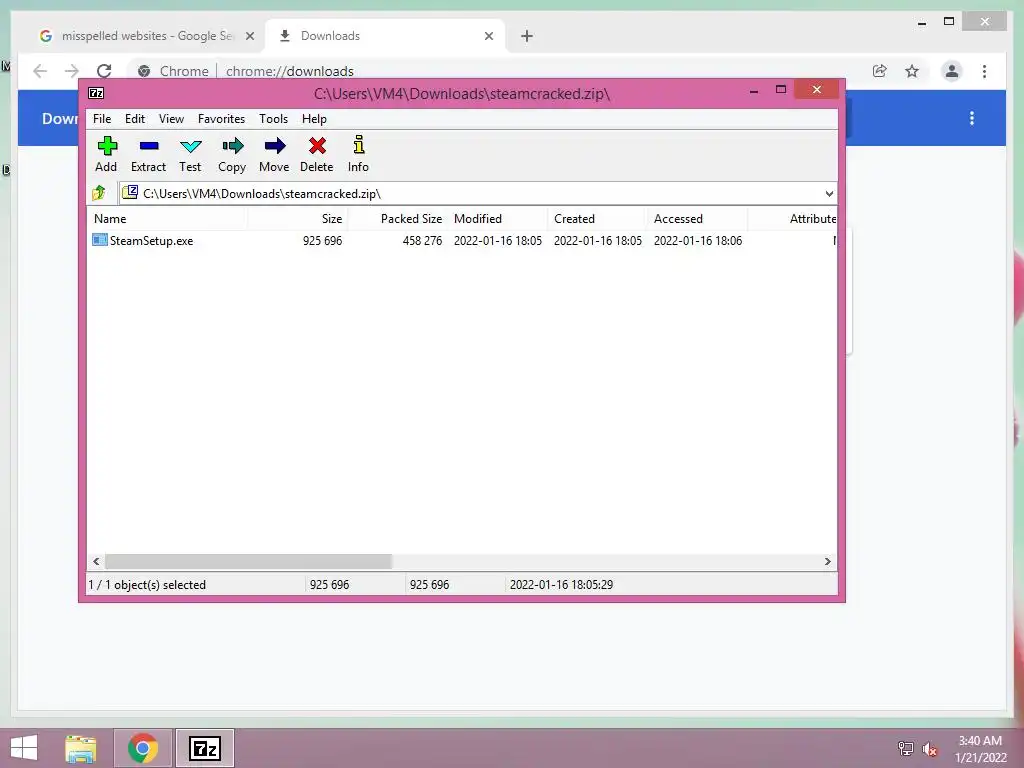Click horizontal scrollbar left arrow
The width and height of the screenshot is (1024, 768).
coord(96,562)
